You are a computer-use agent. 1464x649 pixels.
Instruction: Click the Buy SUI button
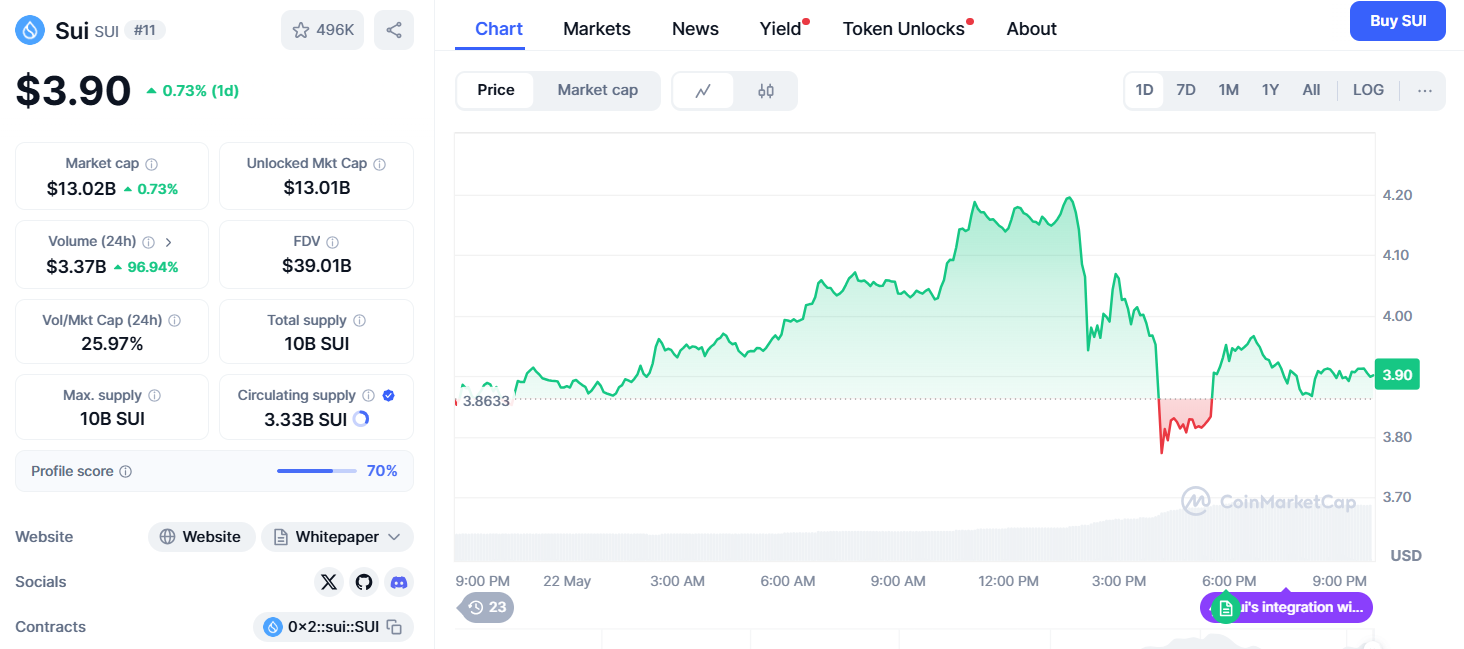tap(1398, 21)
